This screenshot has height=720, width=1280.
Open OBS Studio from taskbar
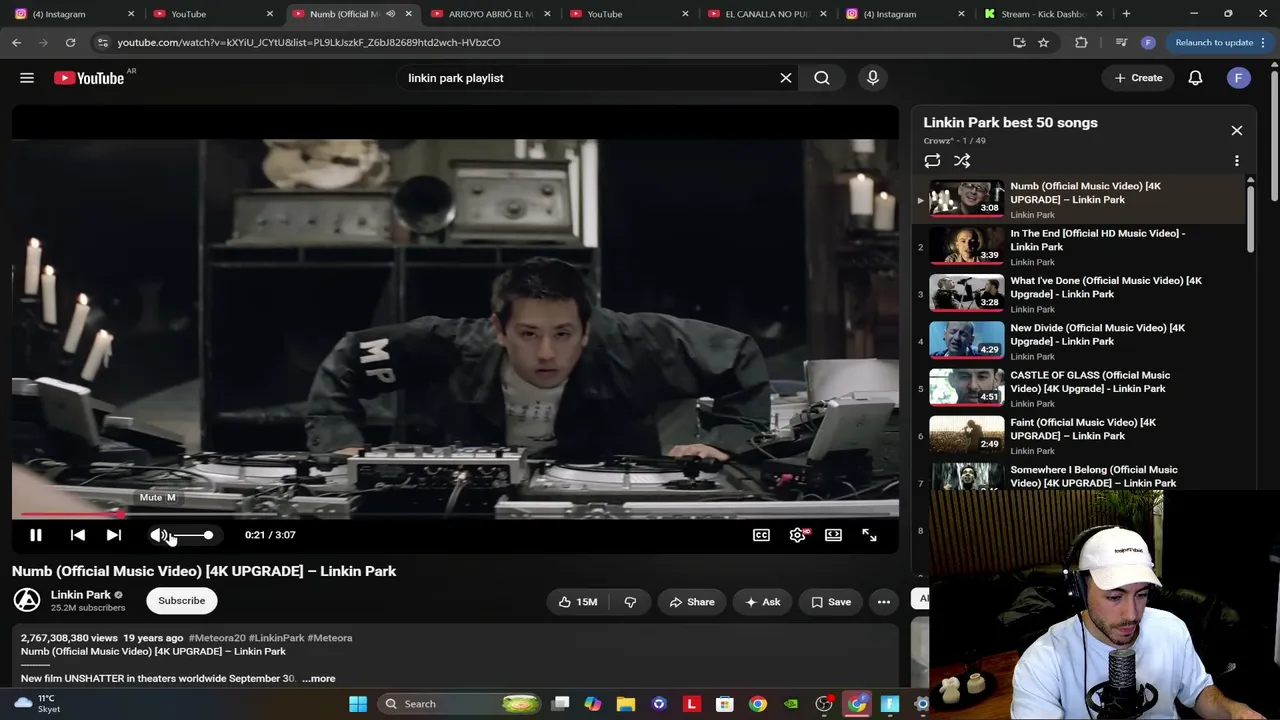click(824, 704)
